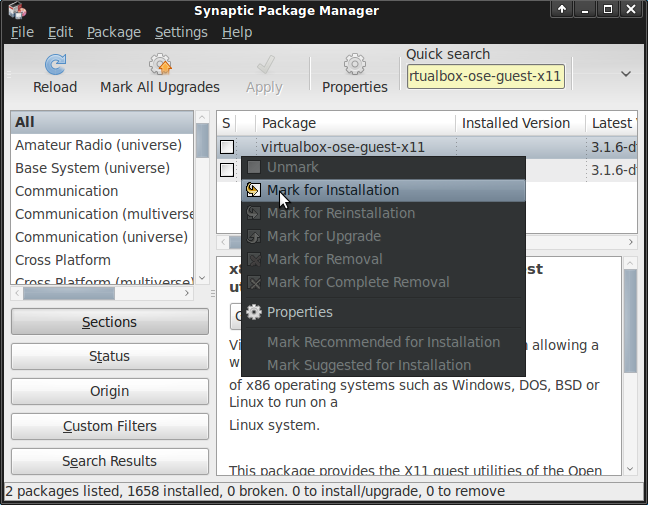Image resolution: width=648 pixels, height=505 pixels.
Task: Select Base System (universe) section
Action: (x=102, y=168)
